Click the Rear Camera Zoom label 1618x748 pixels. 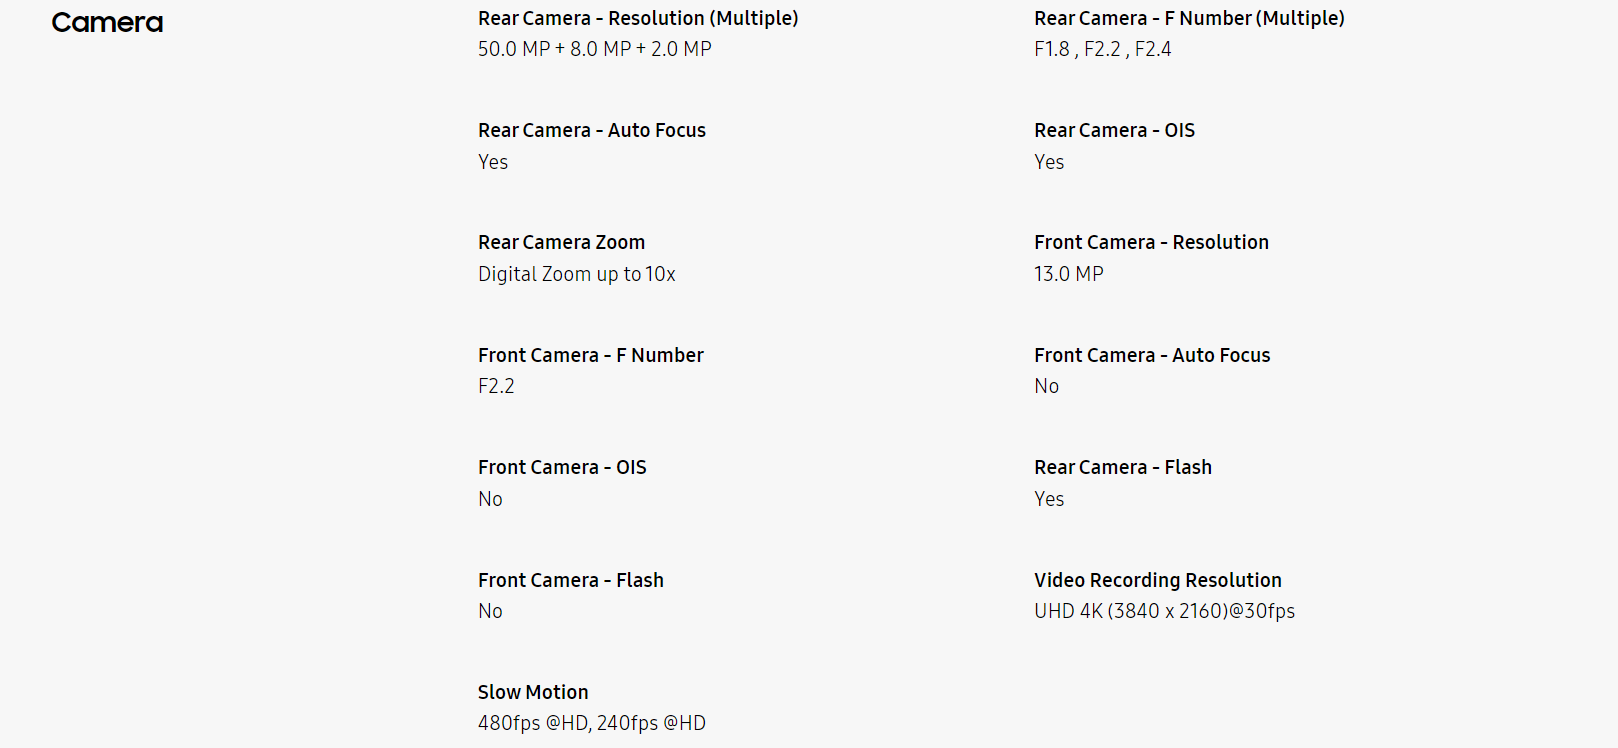pos(561,242)
